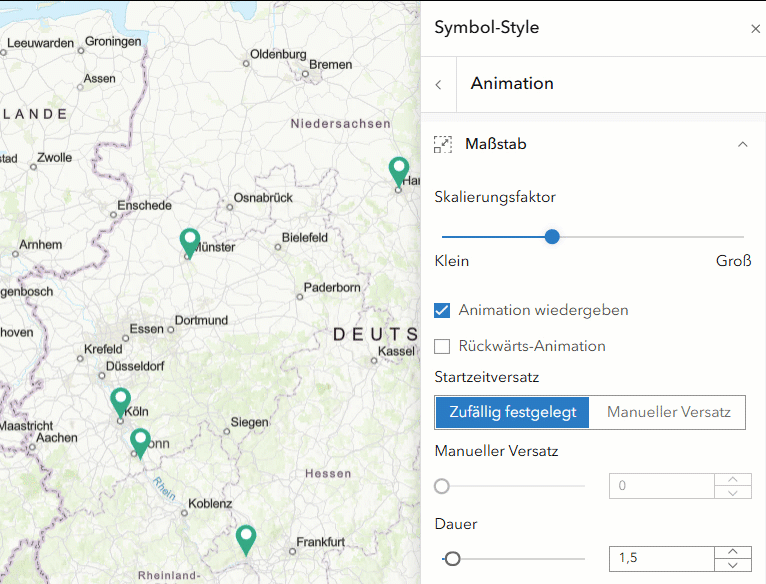Click the Dauer slider handle

point(452,559)
